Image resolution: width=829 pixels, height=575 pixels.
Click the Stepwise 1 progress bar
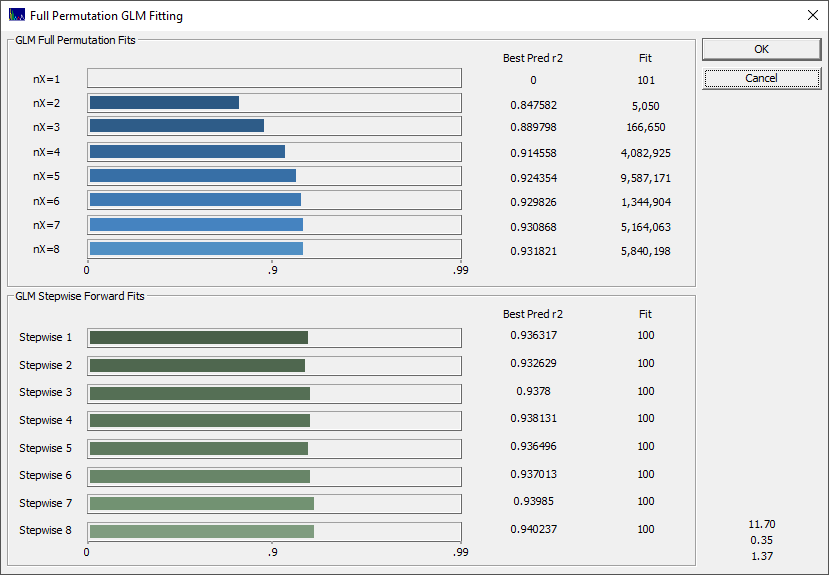point(274,338)
